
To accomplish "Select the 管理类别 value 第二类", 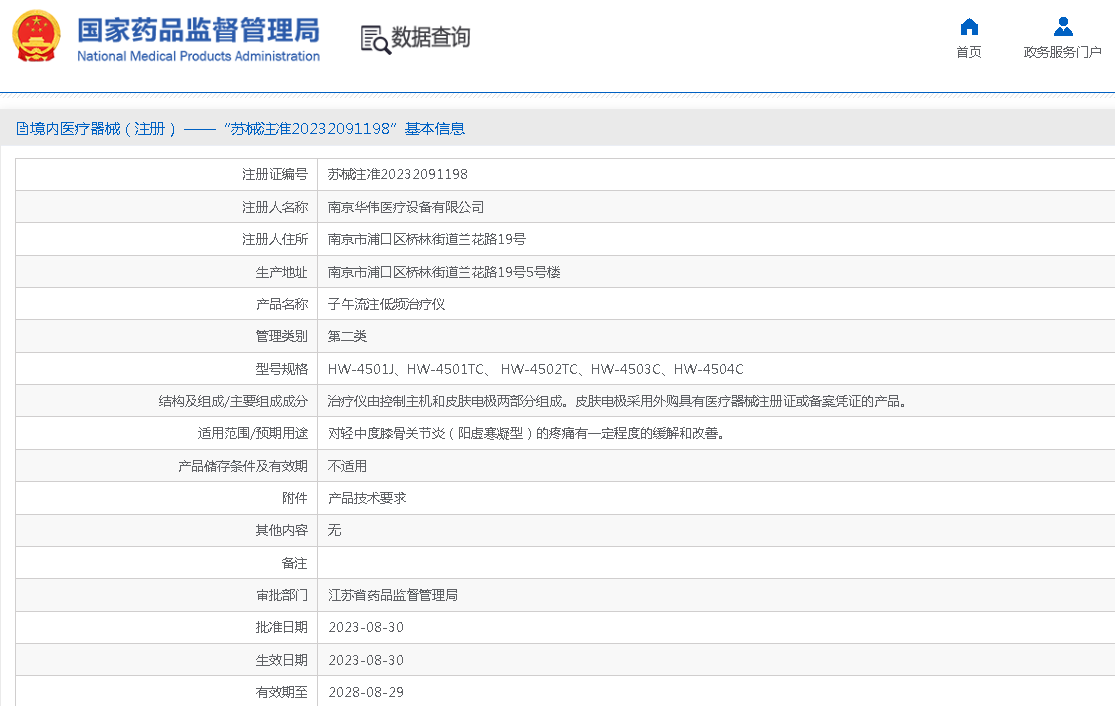I will click(x=347, y=336).
